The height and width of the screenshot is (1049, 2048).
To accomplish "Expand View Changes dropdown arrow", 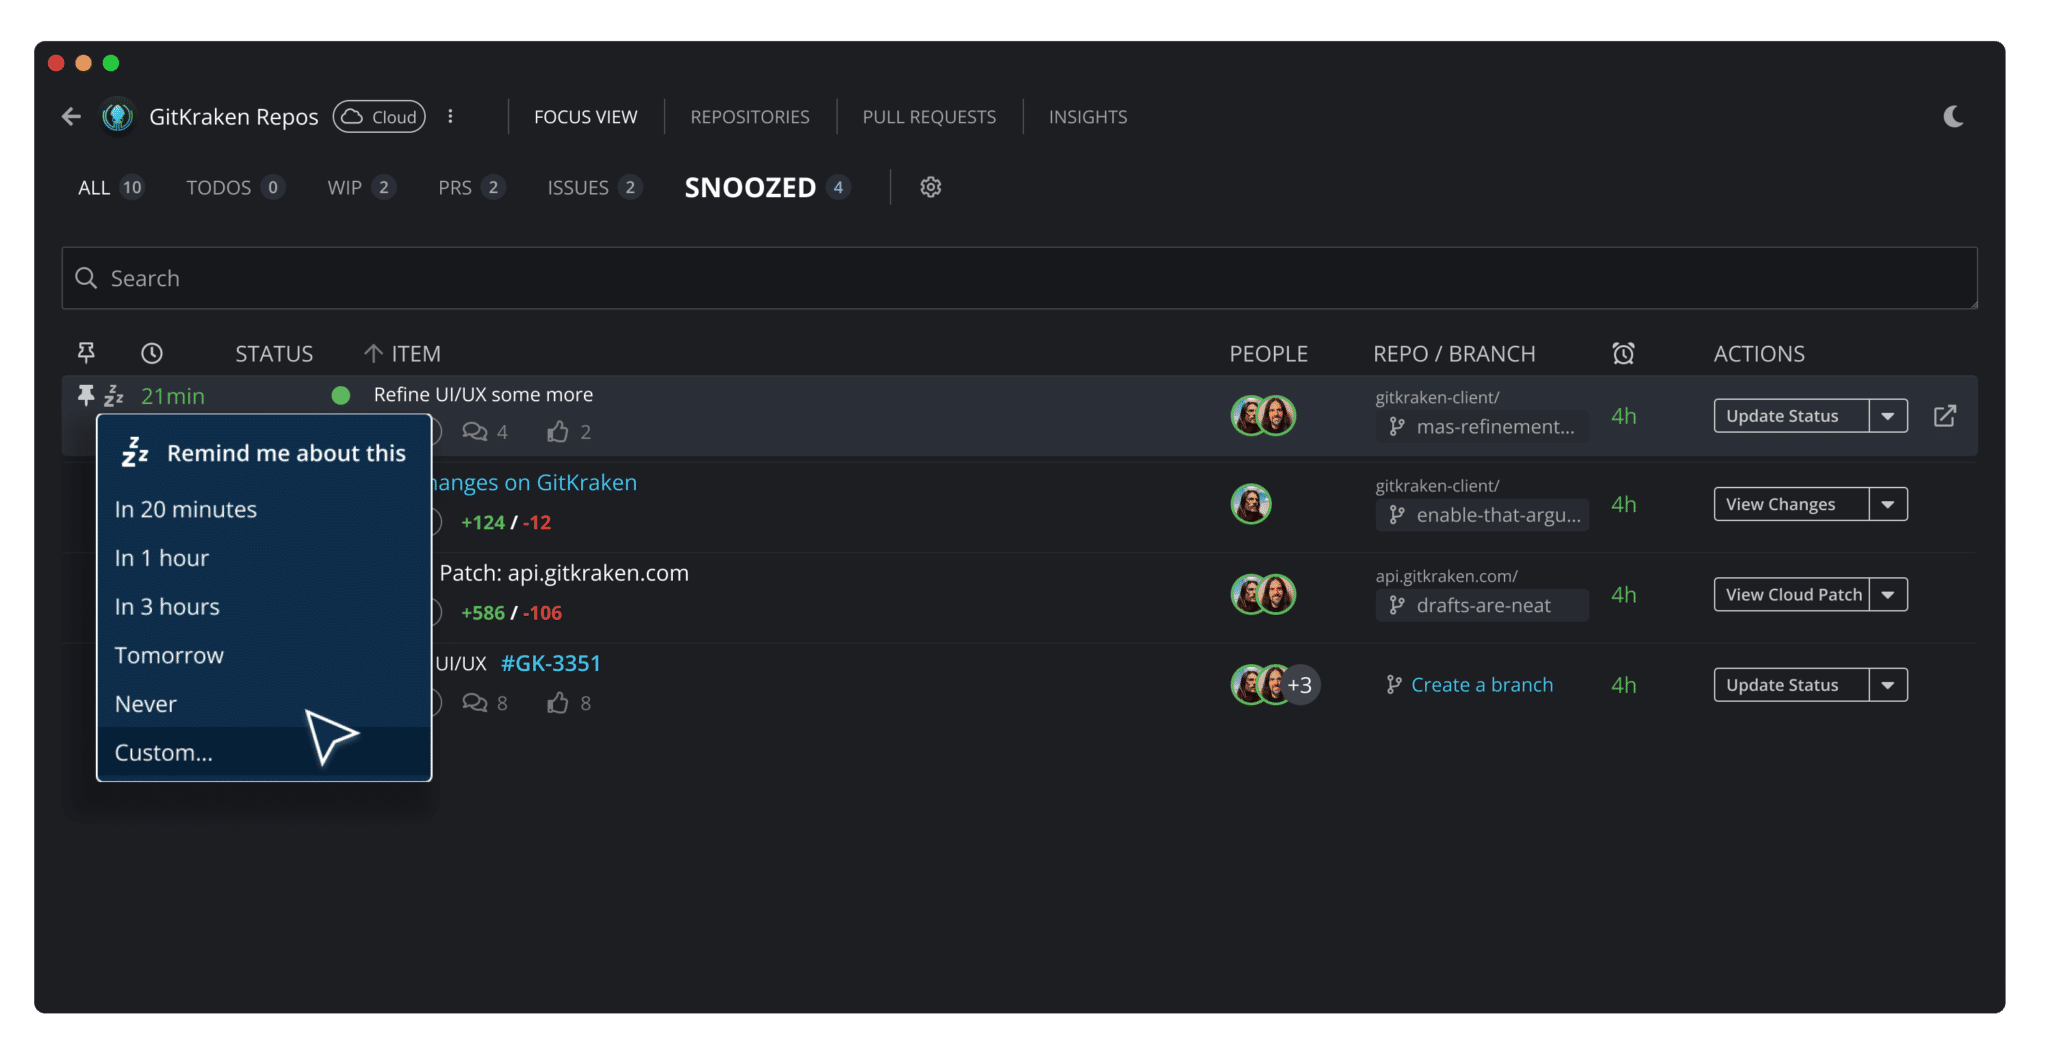I will tap(1888, 505).
